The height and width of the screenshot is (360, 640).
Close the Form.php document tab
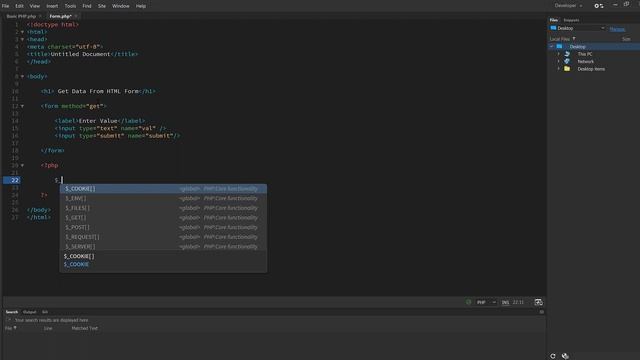[76, 16]
